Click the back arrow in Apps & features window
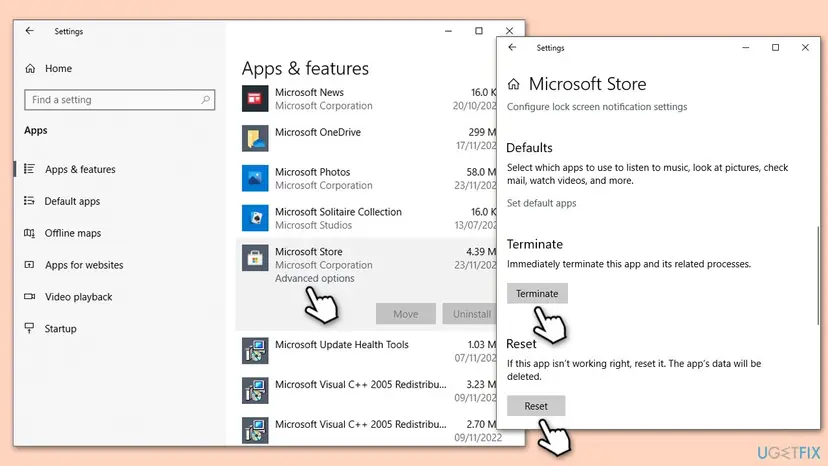828x466 pixels. tap(30, 31)
